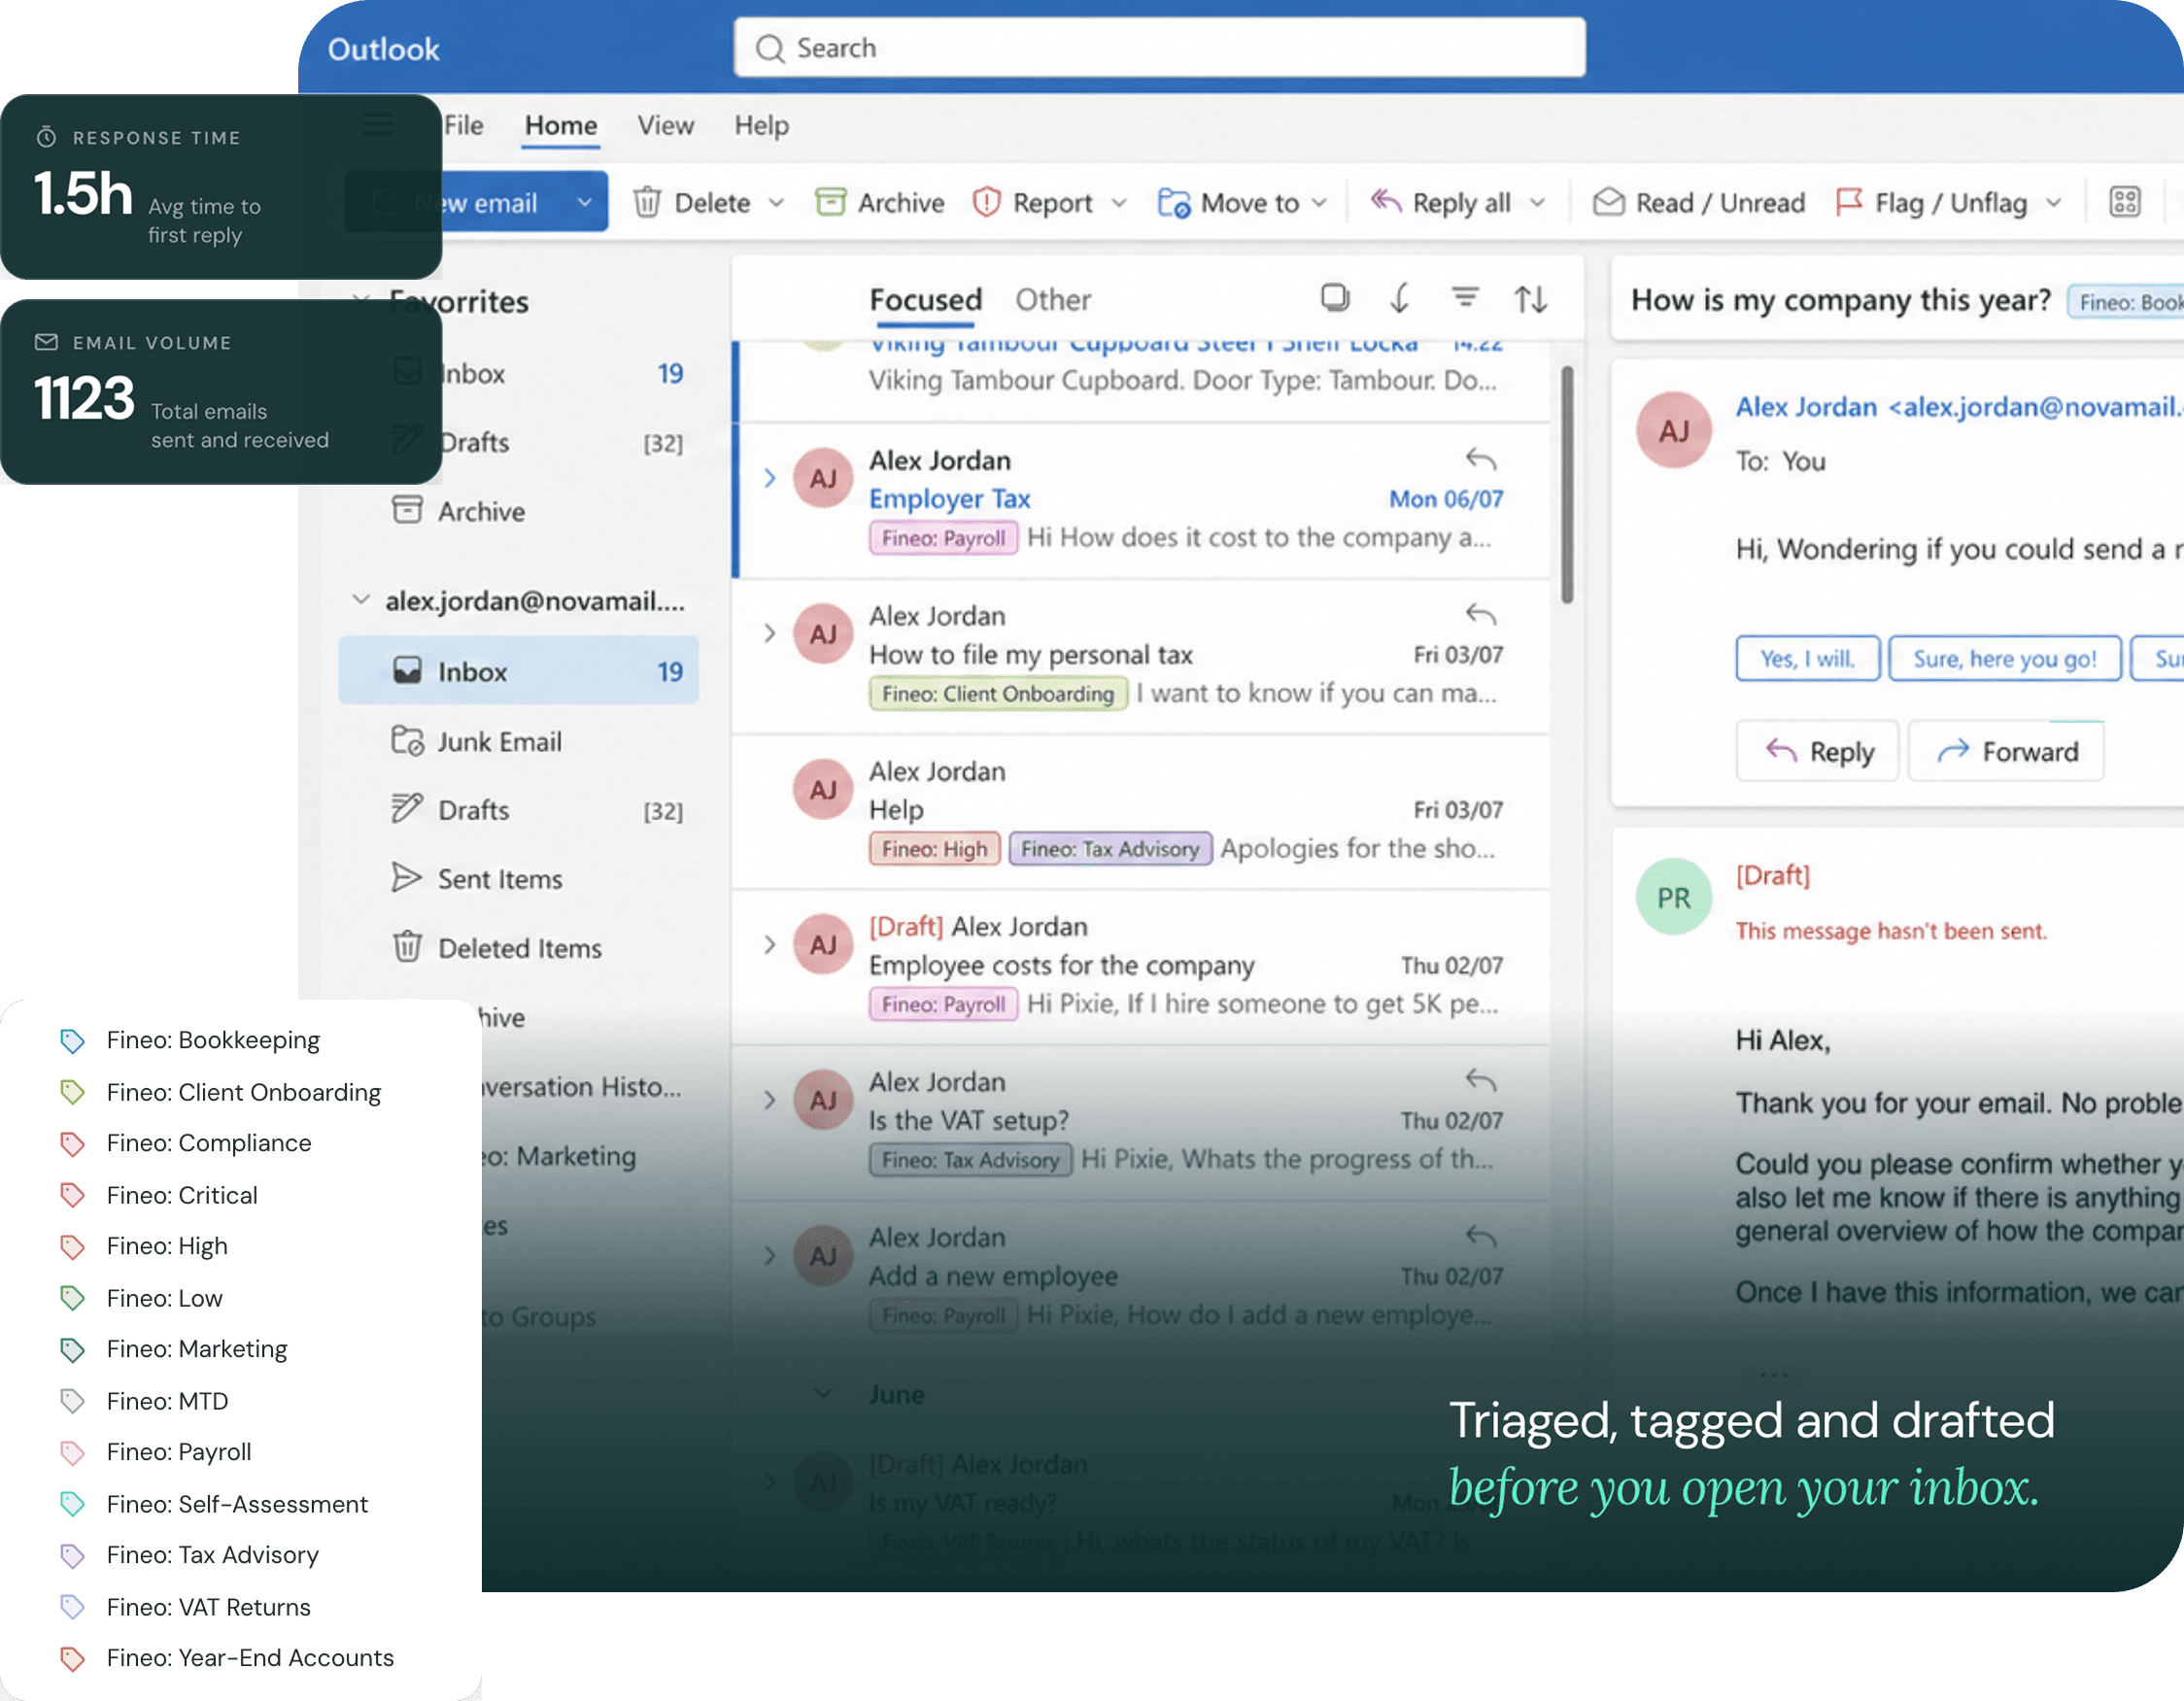Expand the Employer Tax conversation chevron
The width and height of the screenshot is (2184, 1701).
click(x=769, y=478)
